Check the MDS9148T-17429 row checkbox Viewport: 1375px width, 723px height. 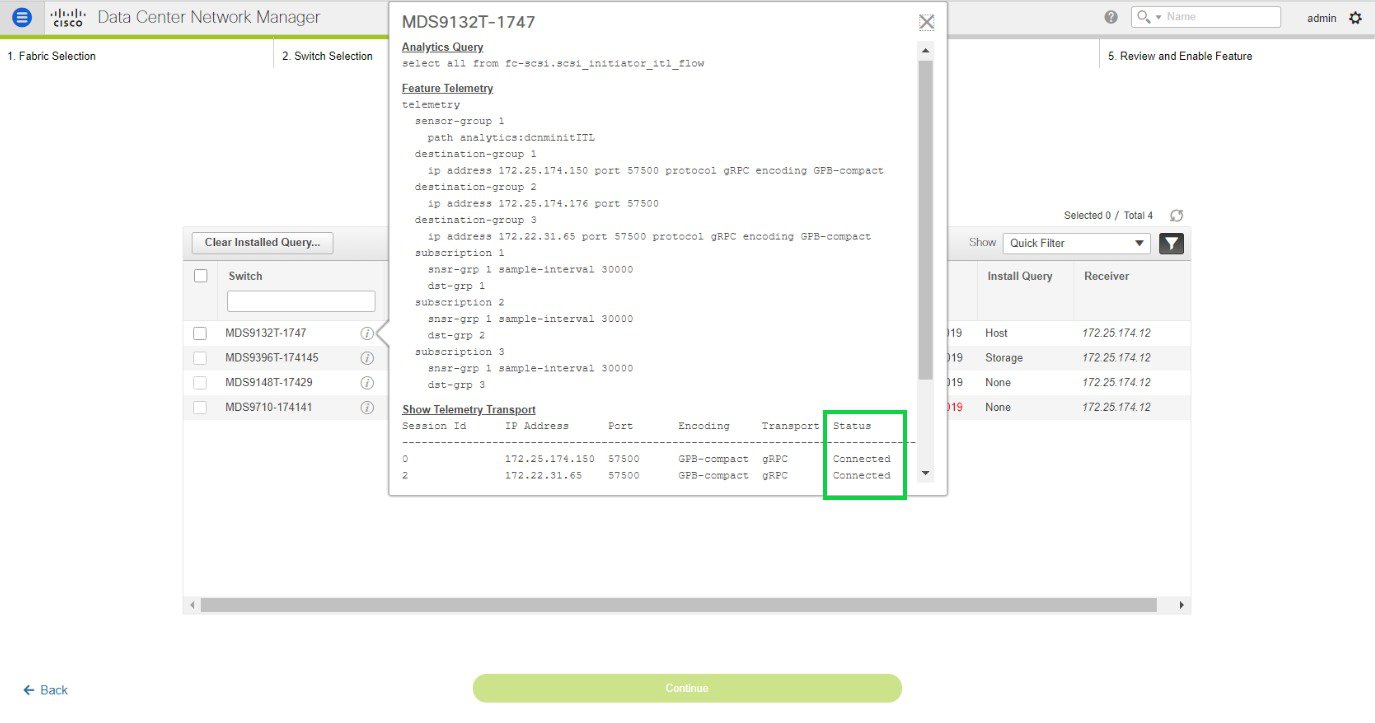pyautogui.click(x=200, y=383)
